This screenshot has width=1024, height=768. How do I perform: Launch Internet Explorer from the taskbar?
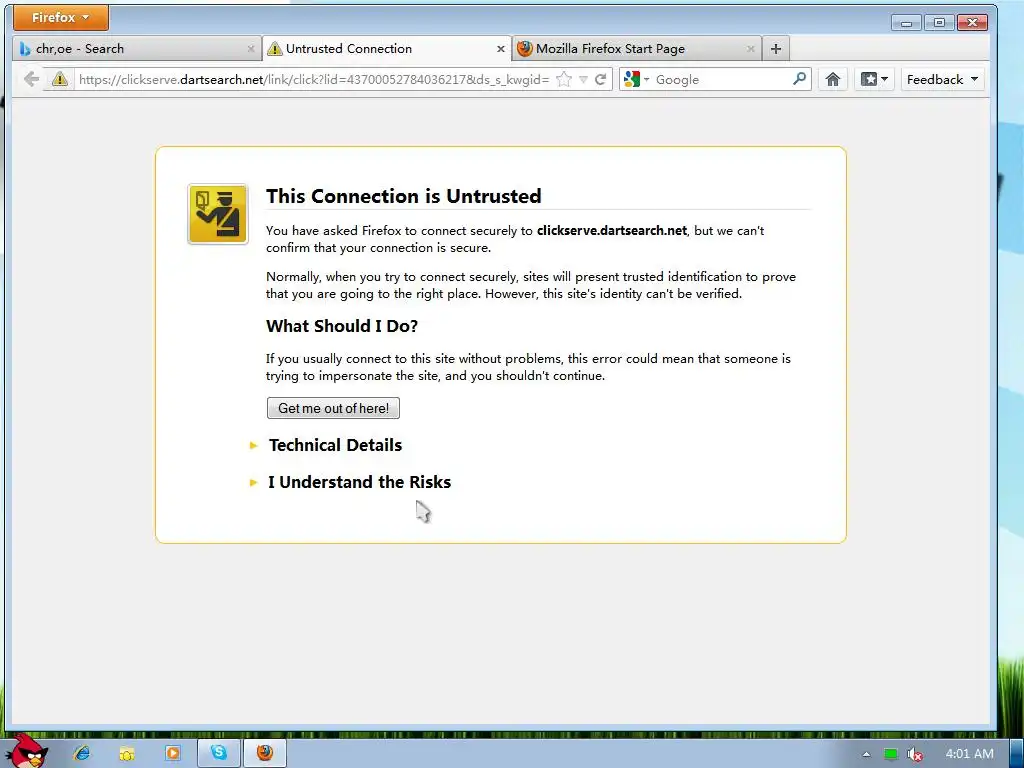(x=82, y=753)
